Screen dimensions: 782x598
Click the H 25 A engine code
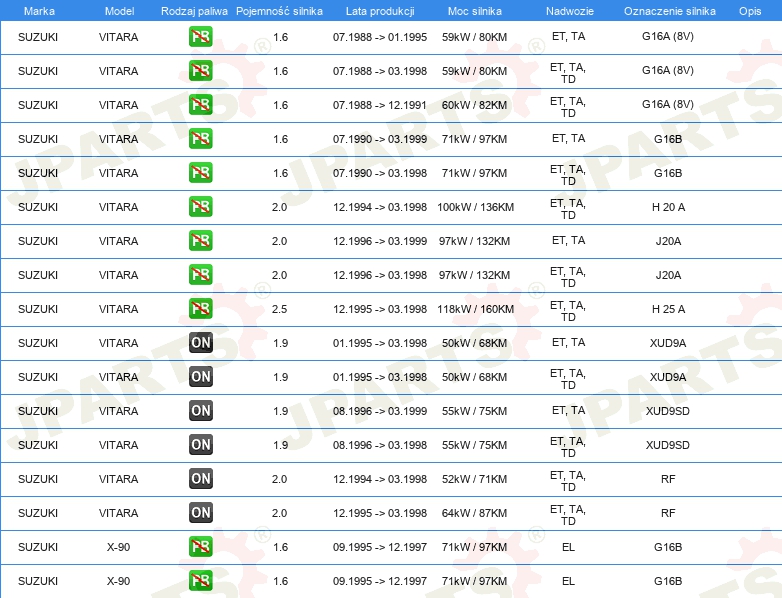point(668,309)
